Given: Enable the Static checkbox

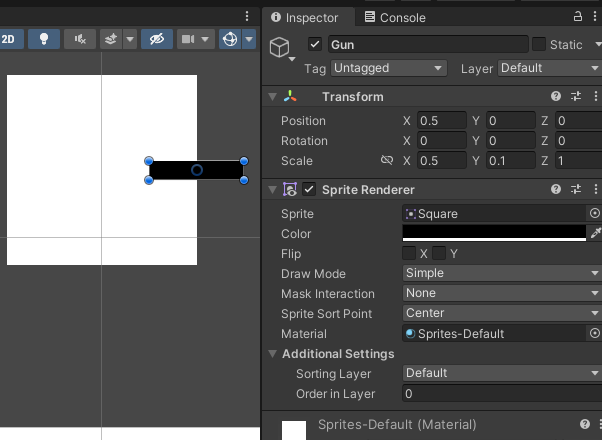Looking at the screenshot, I should click(x=539, y=44).
